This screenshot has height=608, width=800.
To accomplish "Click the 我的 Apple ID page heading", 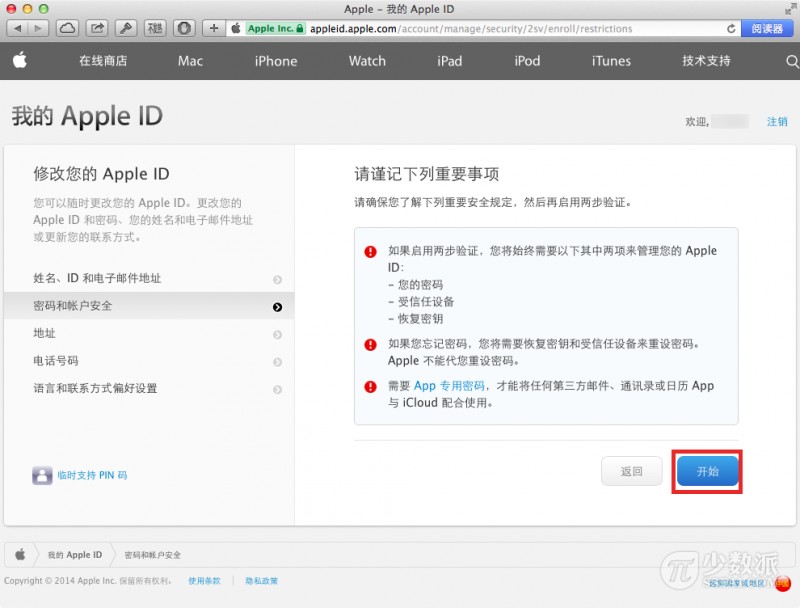I will coord(87,116).
